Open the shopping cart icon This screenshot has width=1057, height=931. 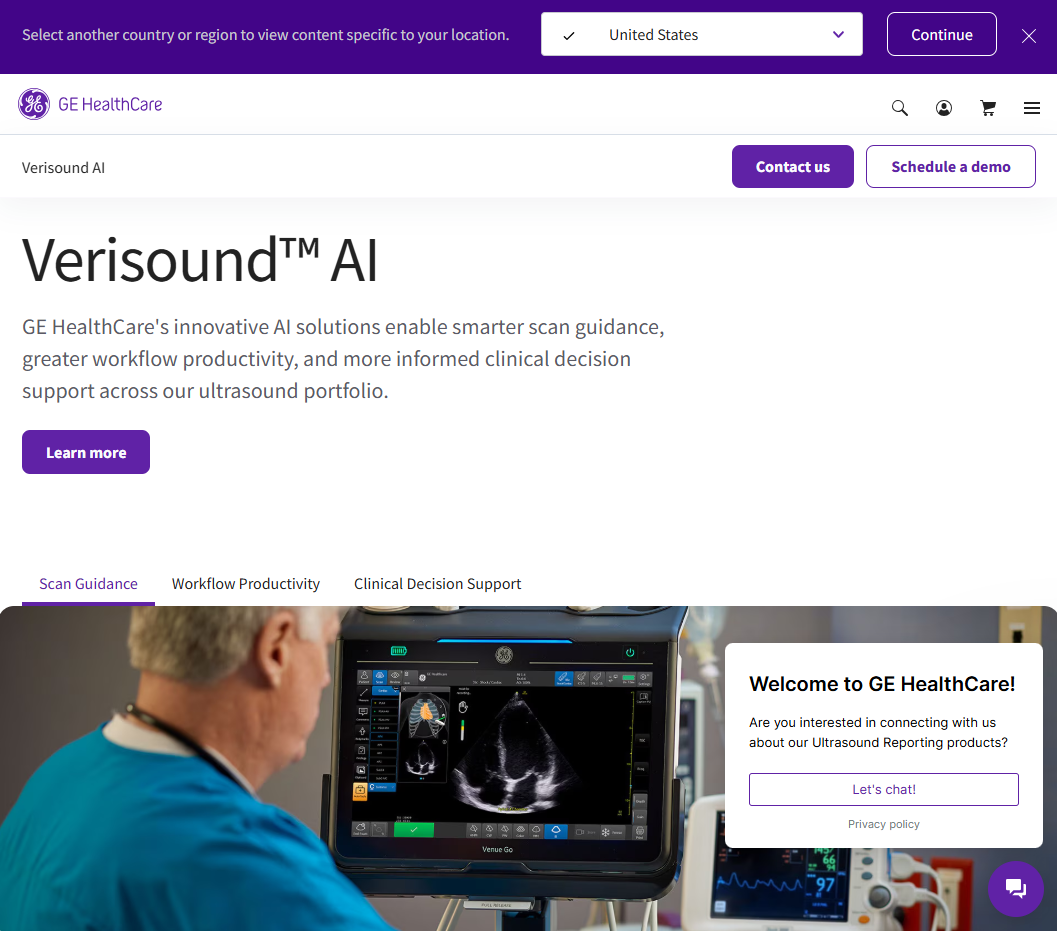pos(988,108)
